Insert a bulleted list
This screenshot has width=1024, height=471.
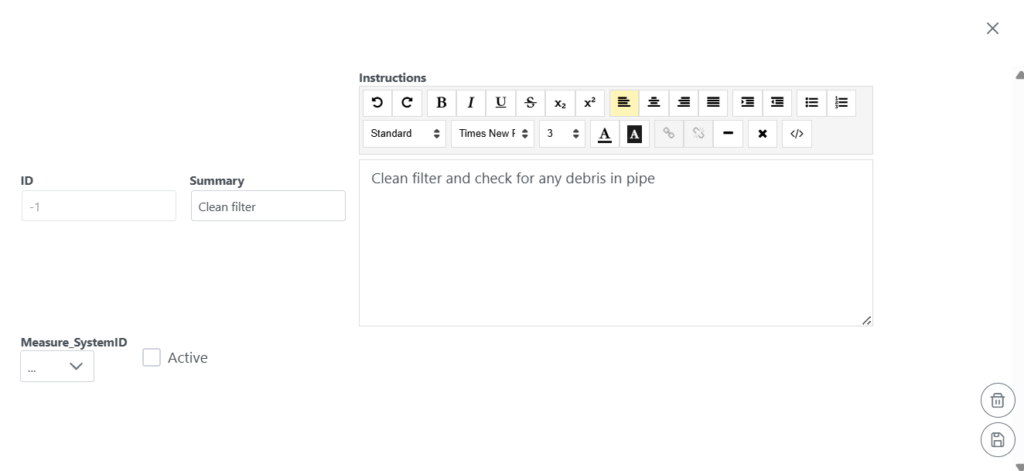pyautogui.click(x=812, y=102)
